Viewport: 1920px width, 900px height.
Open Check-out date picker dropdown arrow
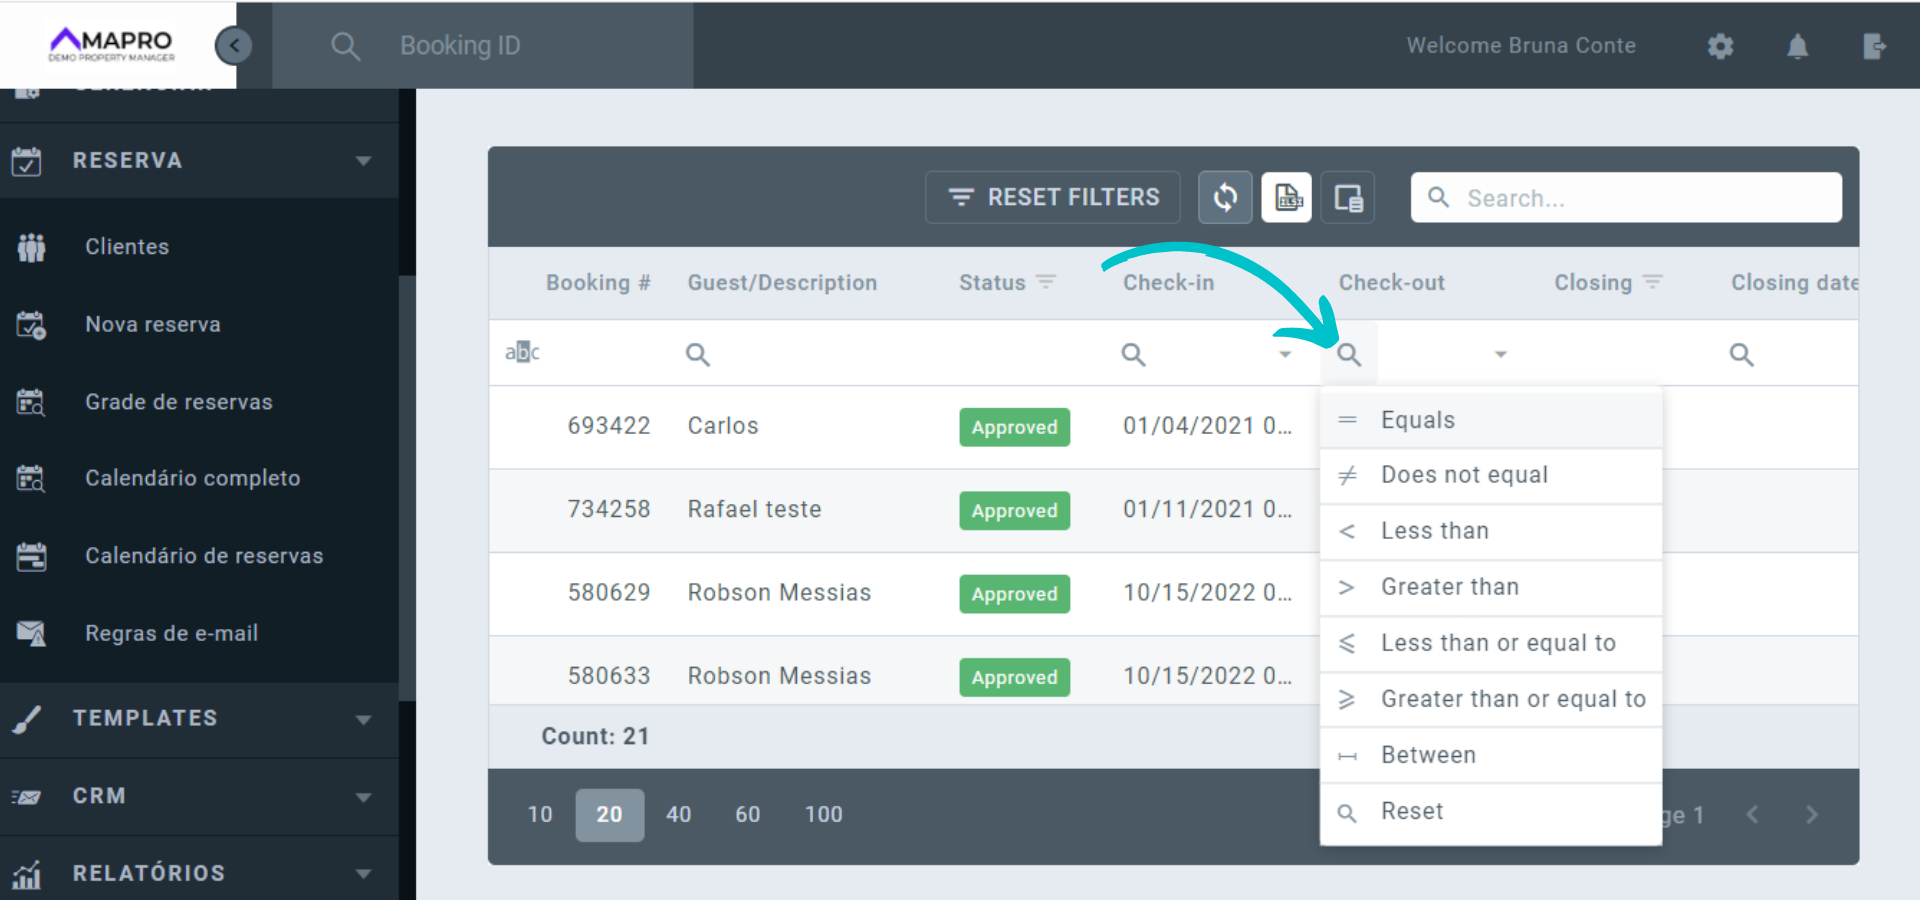click(1500, 354)
